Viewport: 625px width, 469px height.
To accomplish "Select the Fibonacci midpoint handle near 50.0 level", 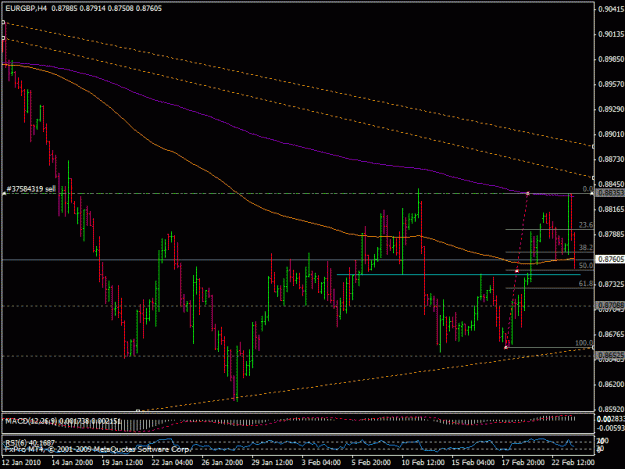I will pyautogui.click(x=517, y=271).
